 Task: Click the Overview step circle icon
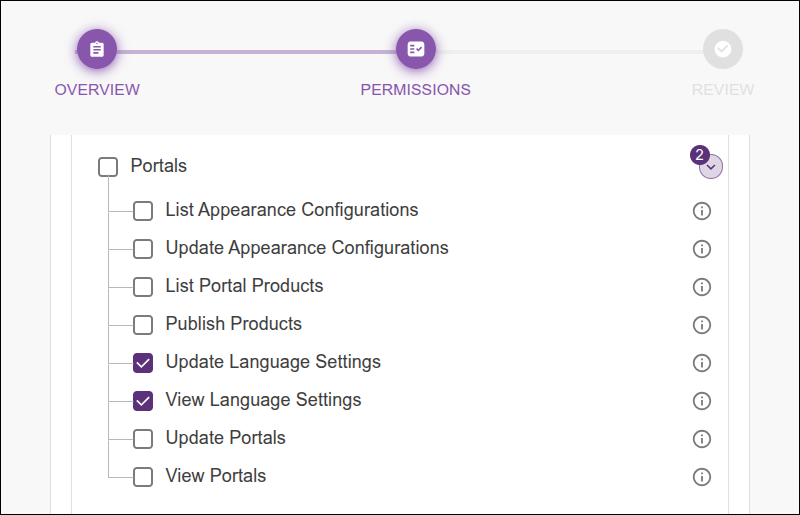97,49
